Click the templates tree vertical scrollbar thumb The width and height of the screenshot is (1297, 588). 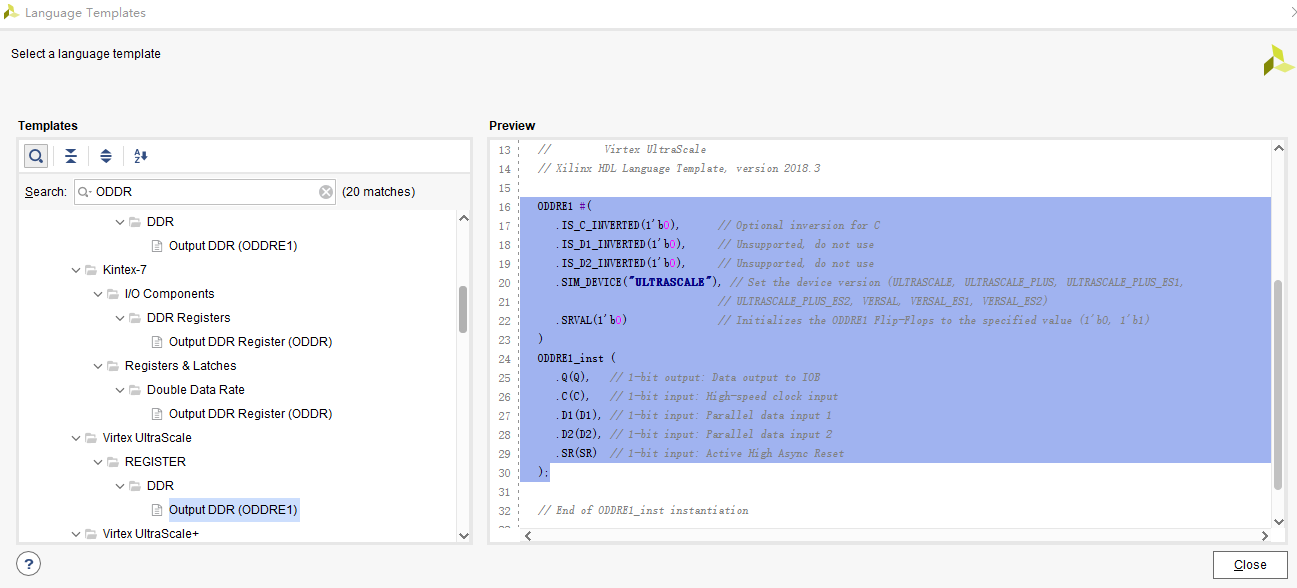[x=463, y=309]
